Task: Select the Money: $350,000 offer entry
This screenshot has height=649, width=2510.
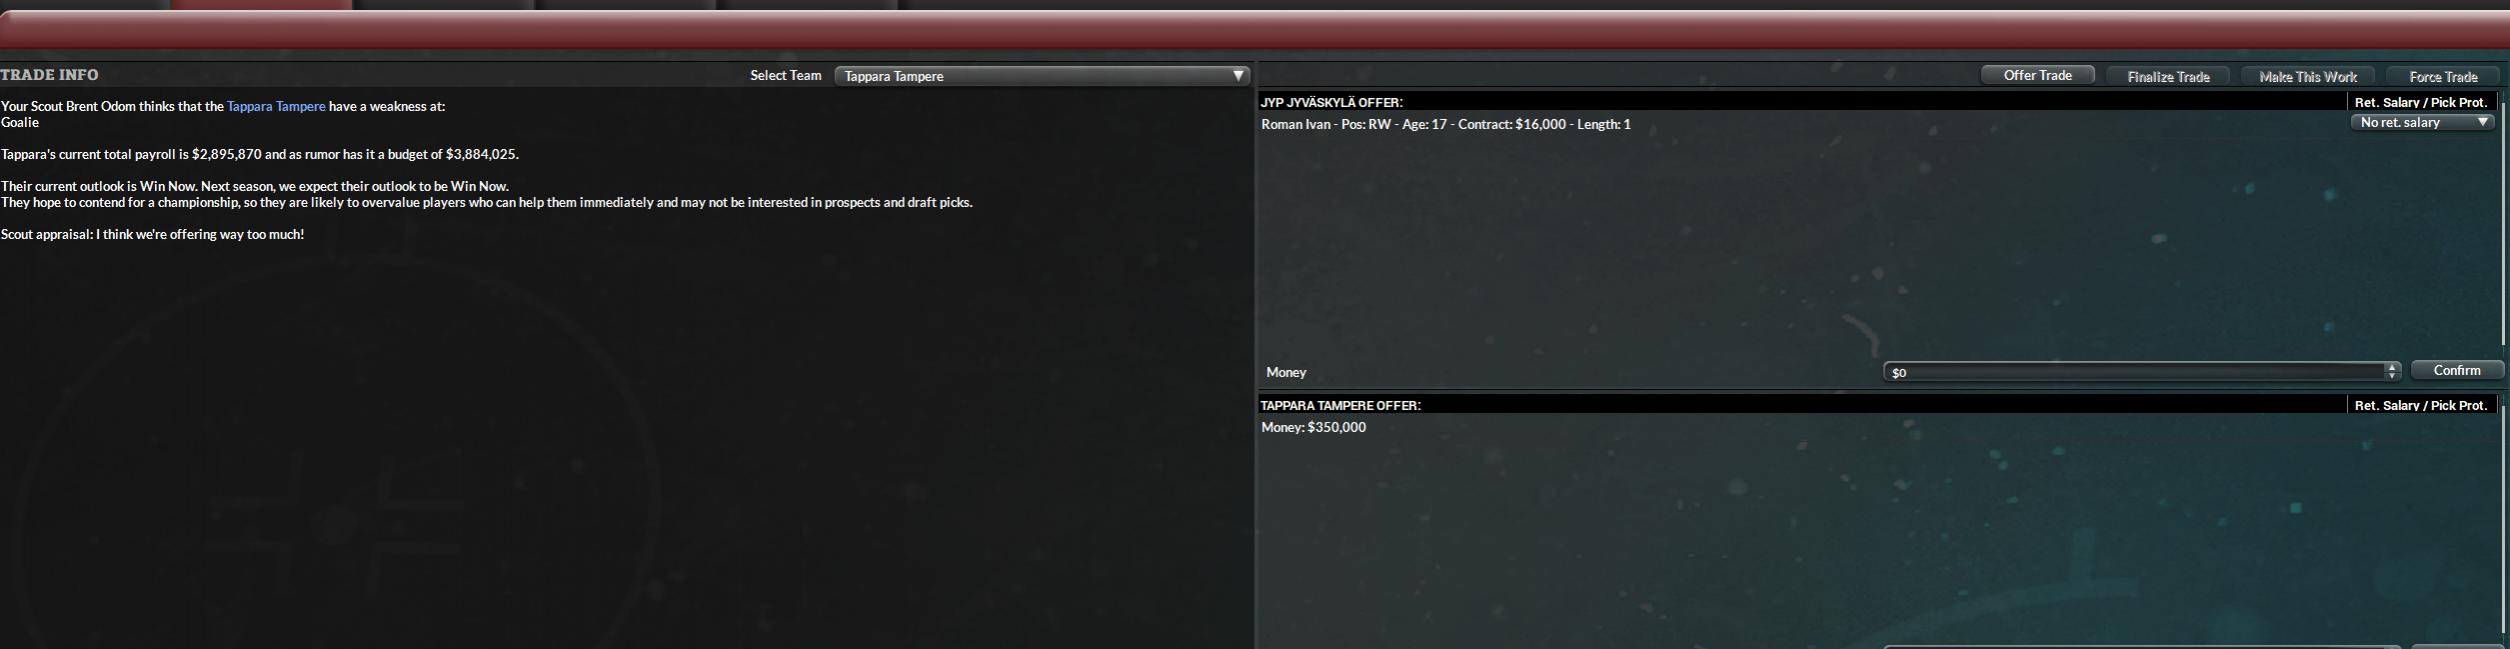Action: tap(1313, 427)
